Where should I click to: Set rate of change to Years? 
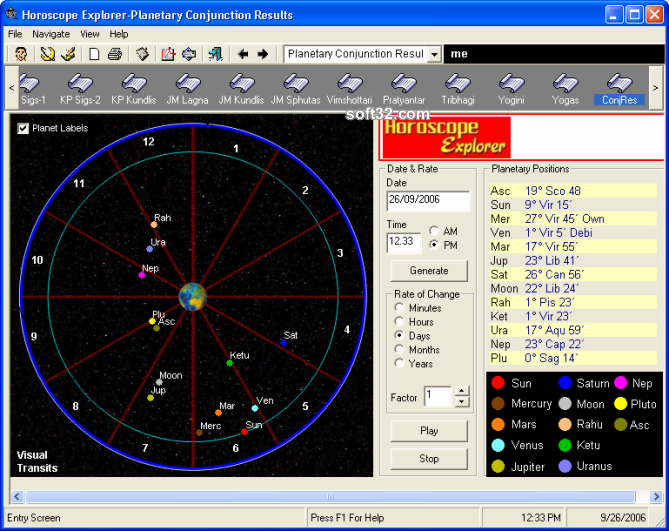399,363
